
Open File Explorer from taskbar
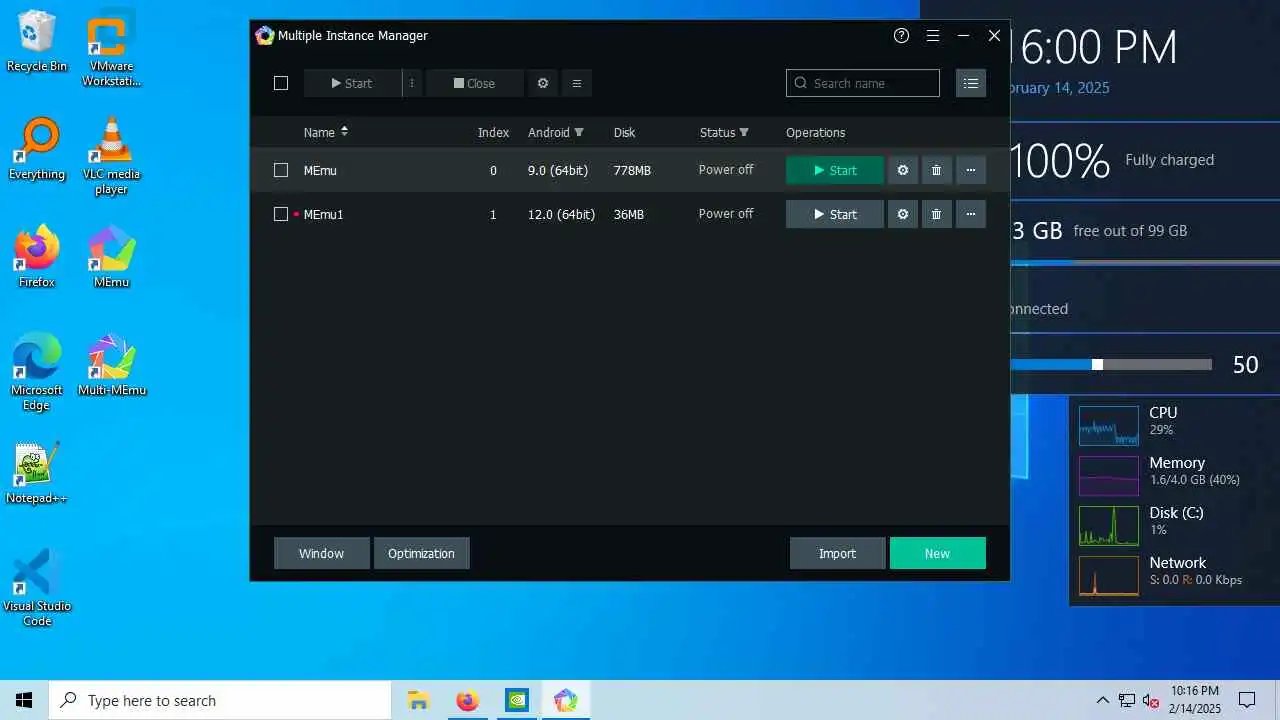418,700
